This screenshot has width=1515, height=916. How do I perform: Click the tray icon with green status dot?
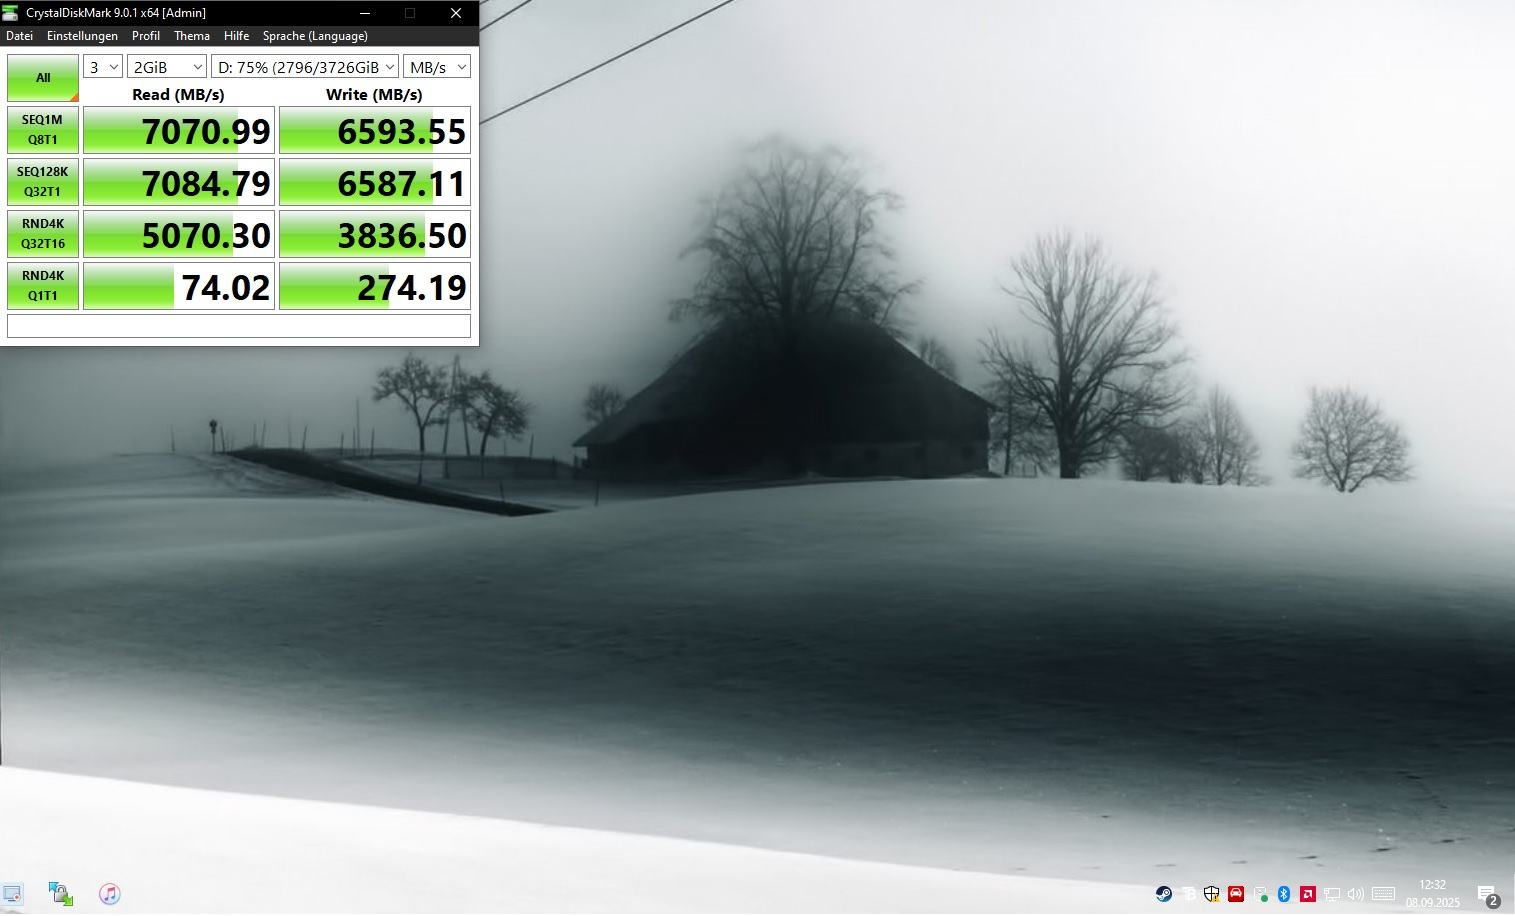point(1260,894)
